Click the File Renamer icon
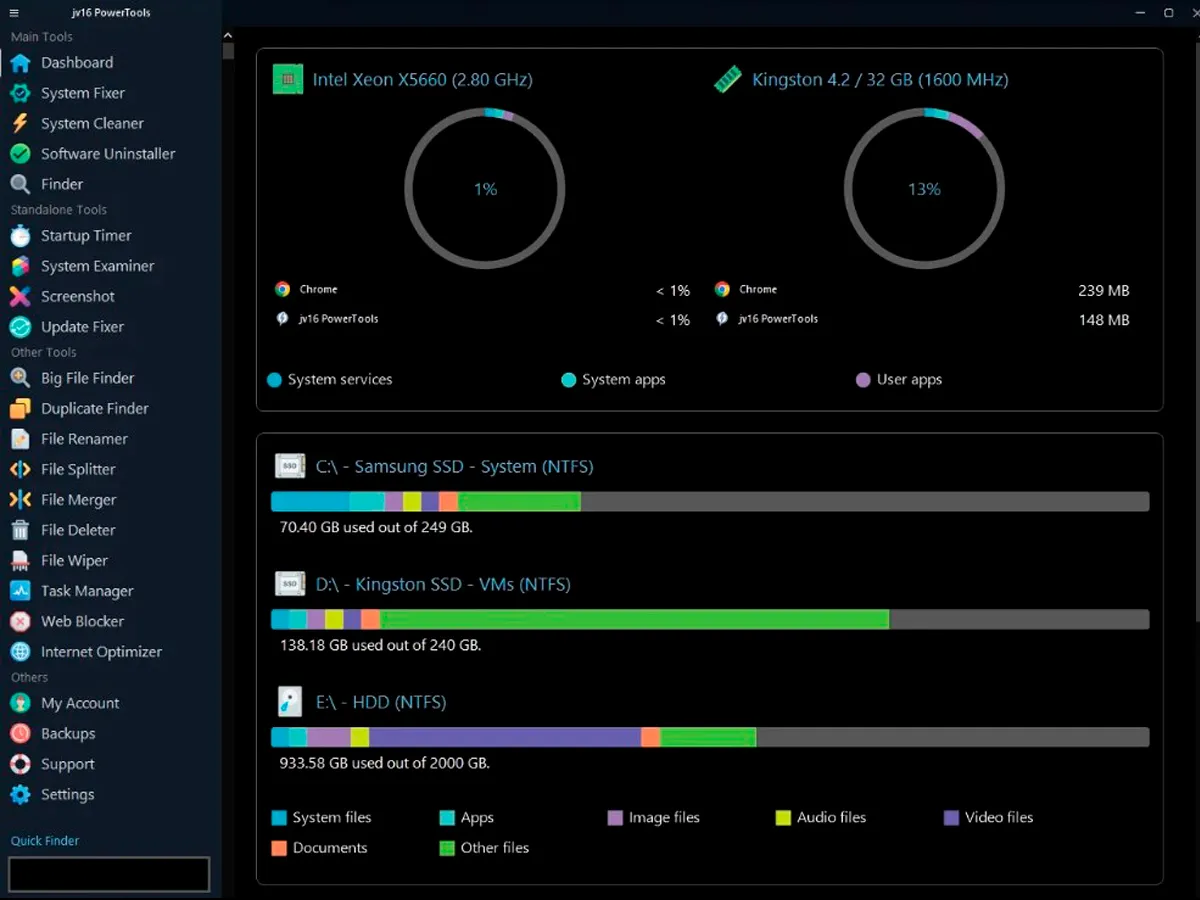The image size is (1200, 900). click(x=20, y=439)
